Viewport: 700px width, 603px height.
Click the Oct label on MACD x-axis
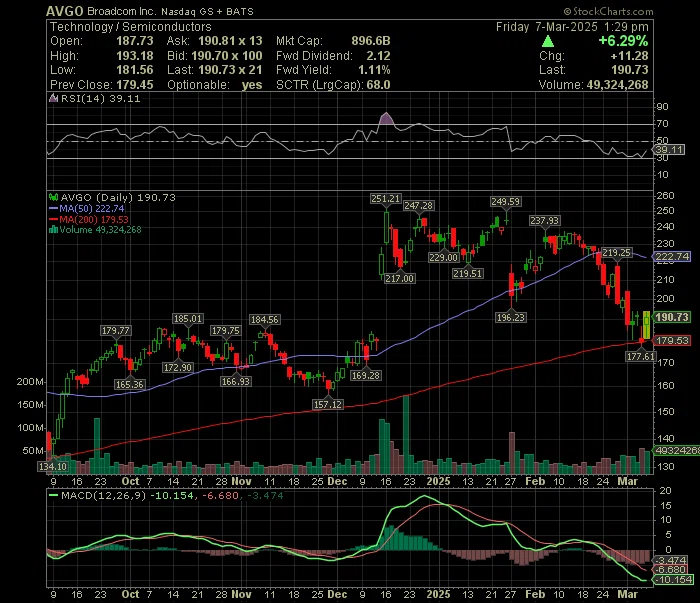(x=130, y=595)
